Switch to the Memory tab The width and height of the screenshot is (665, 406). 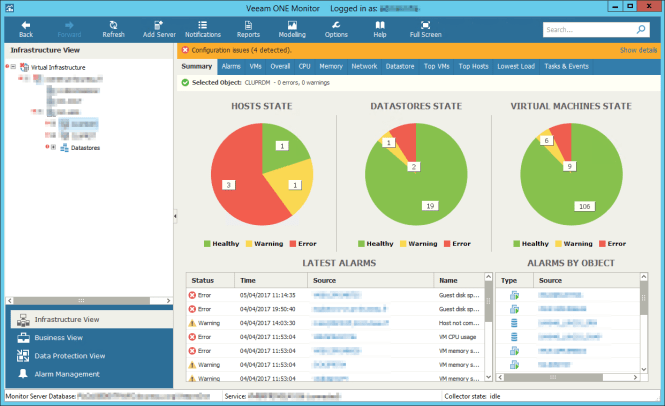coord(331,66)
